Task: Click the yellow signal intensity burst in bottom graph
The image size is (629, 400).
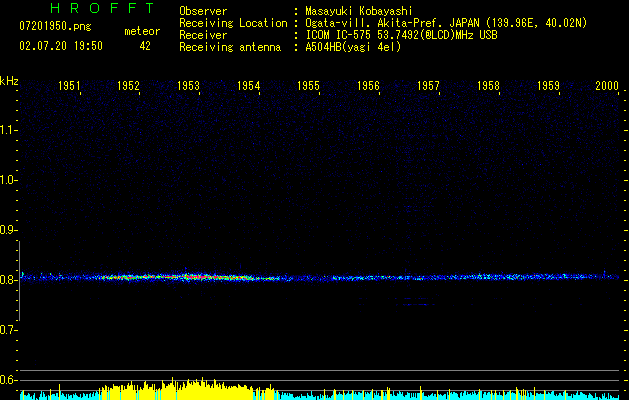Action: pos(187,389)
